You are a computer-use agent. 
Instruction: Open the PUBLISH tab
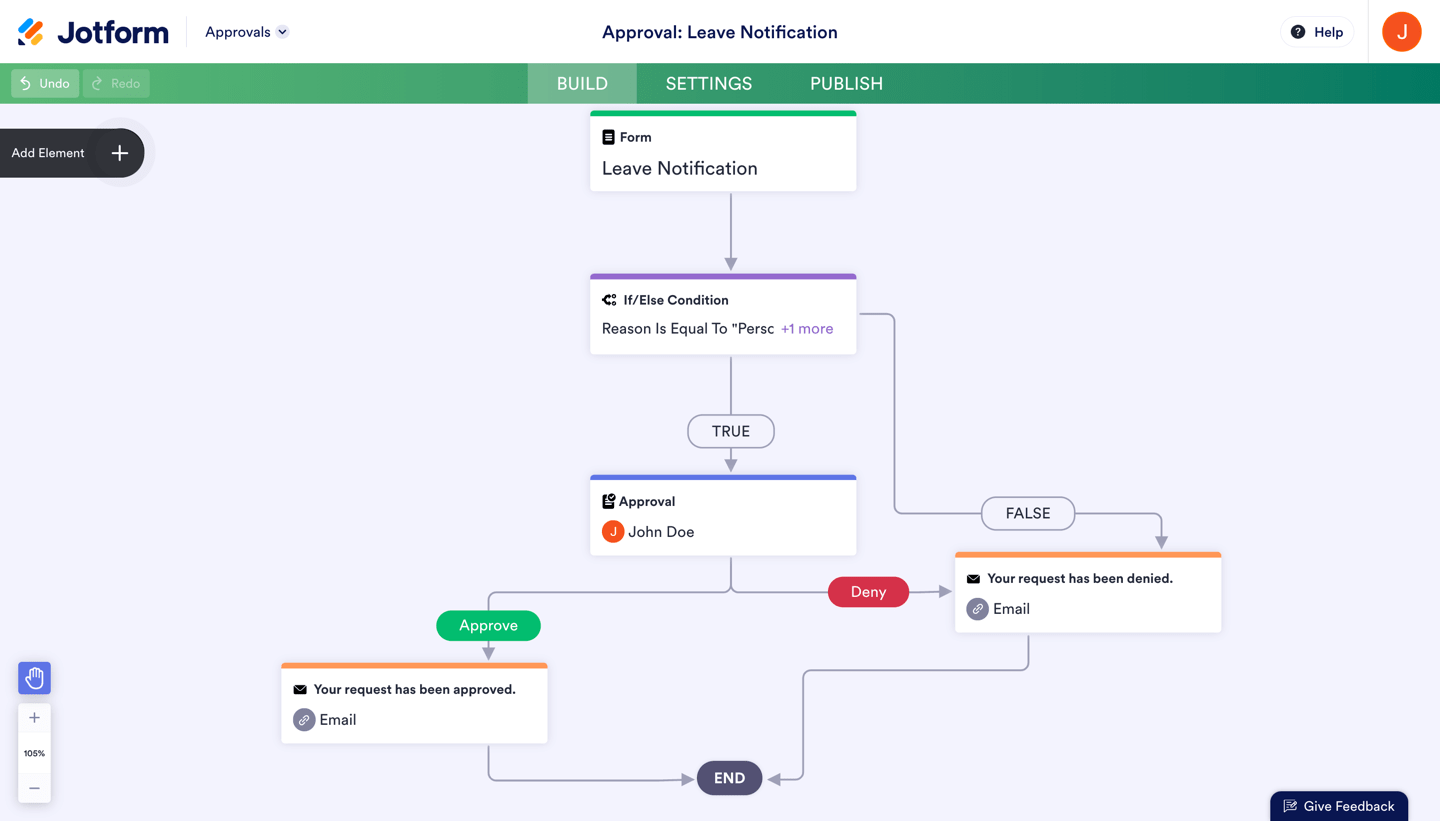[846, 84]
